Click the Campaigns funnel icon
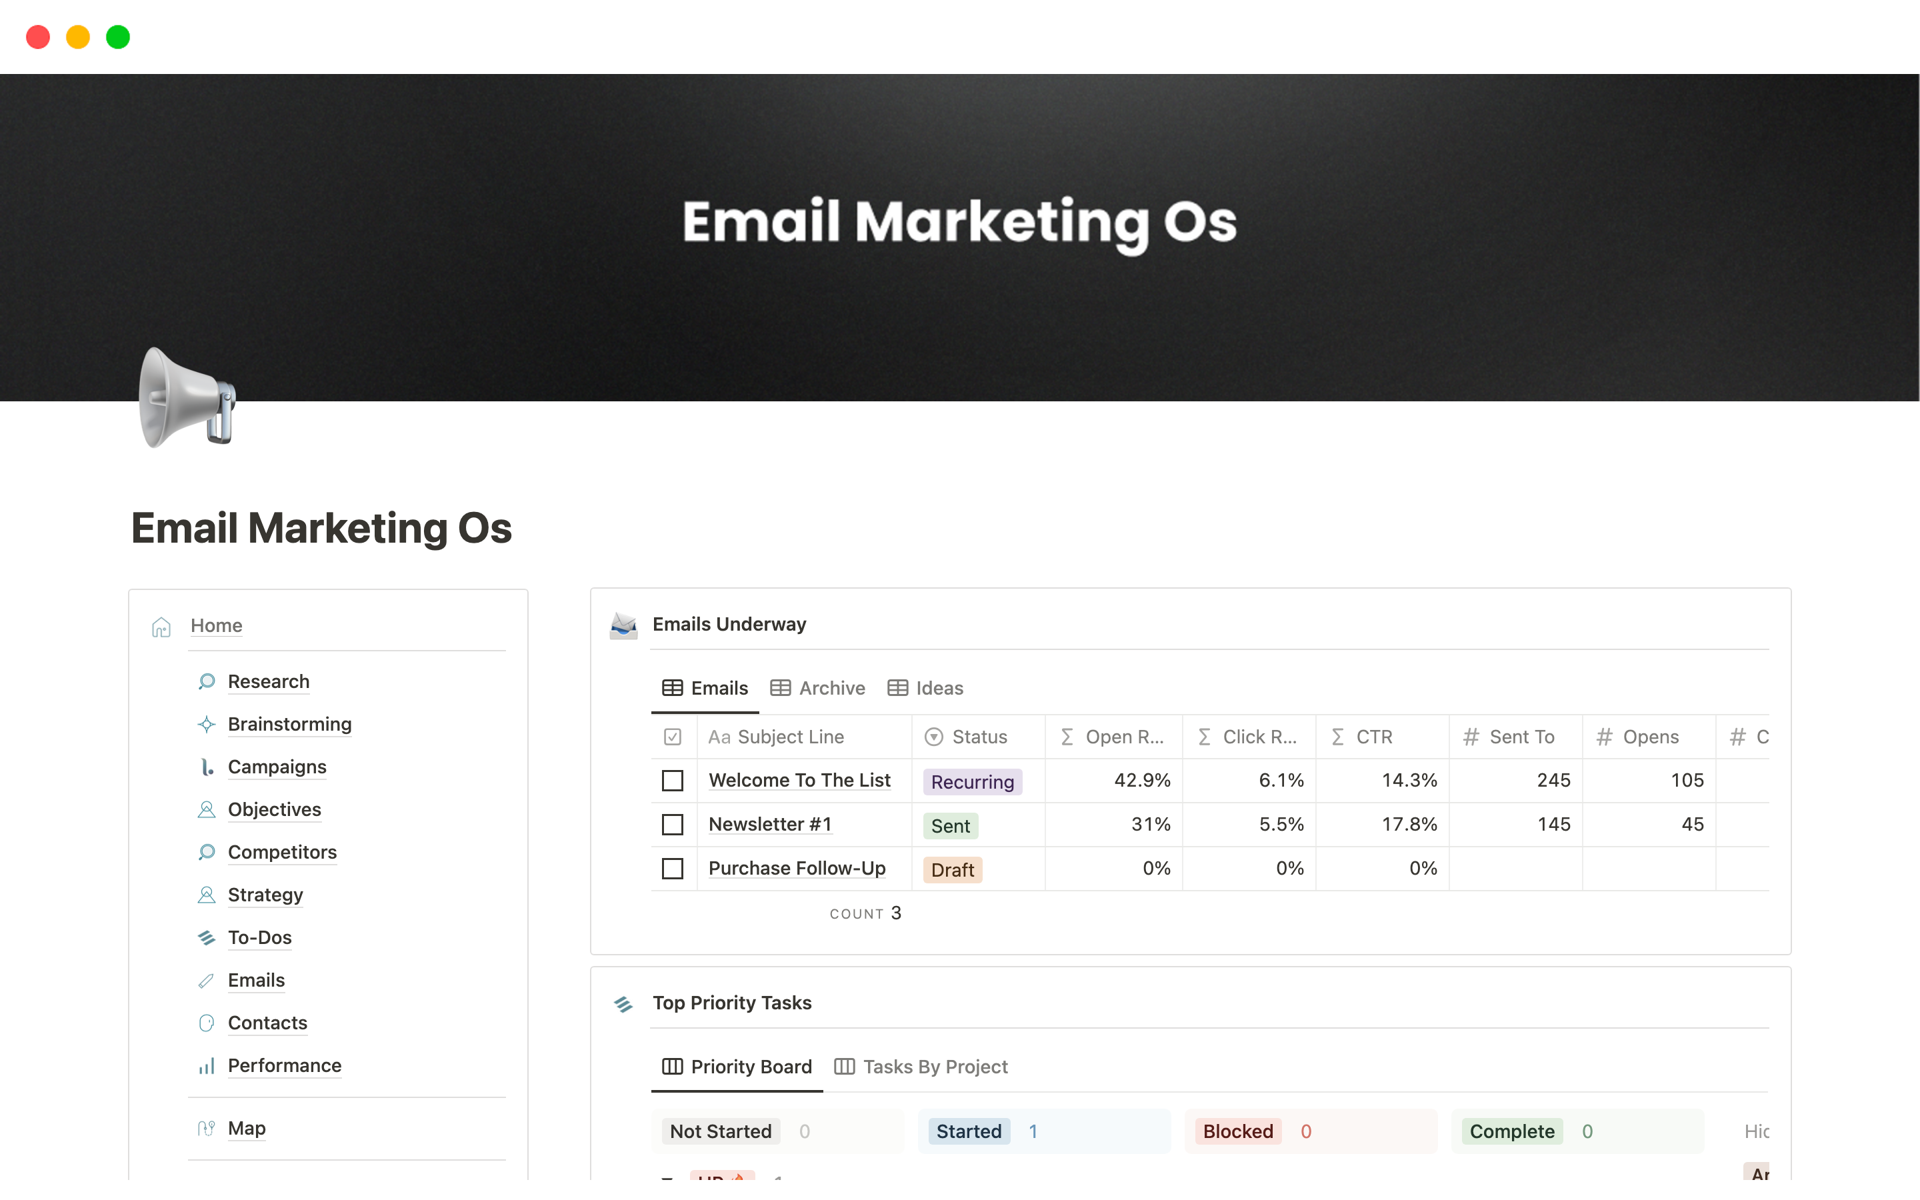This screenshot has width=1920, height=1200. [x=206, y=767]
